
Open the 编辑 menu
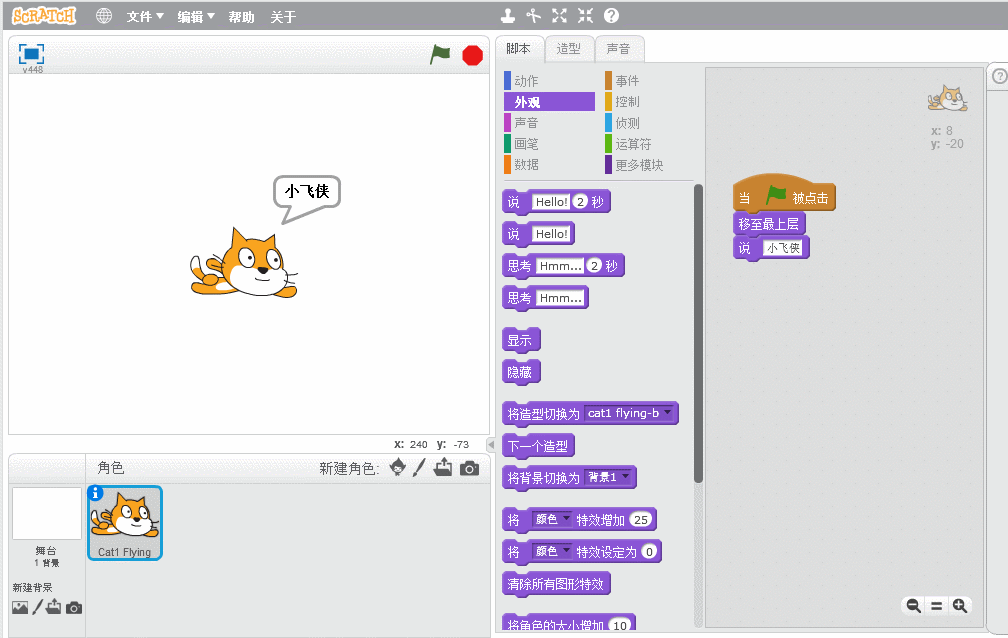pyautogui.click(x=195, y=17)
